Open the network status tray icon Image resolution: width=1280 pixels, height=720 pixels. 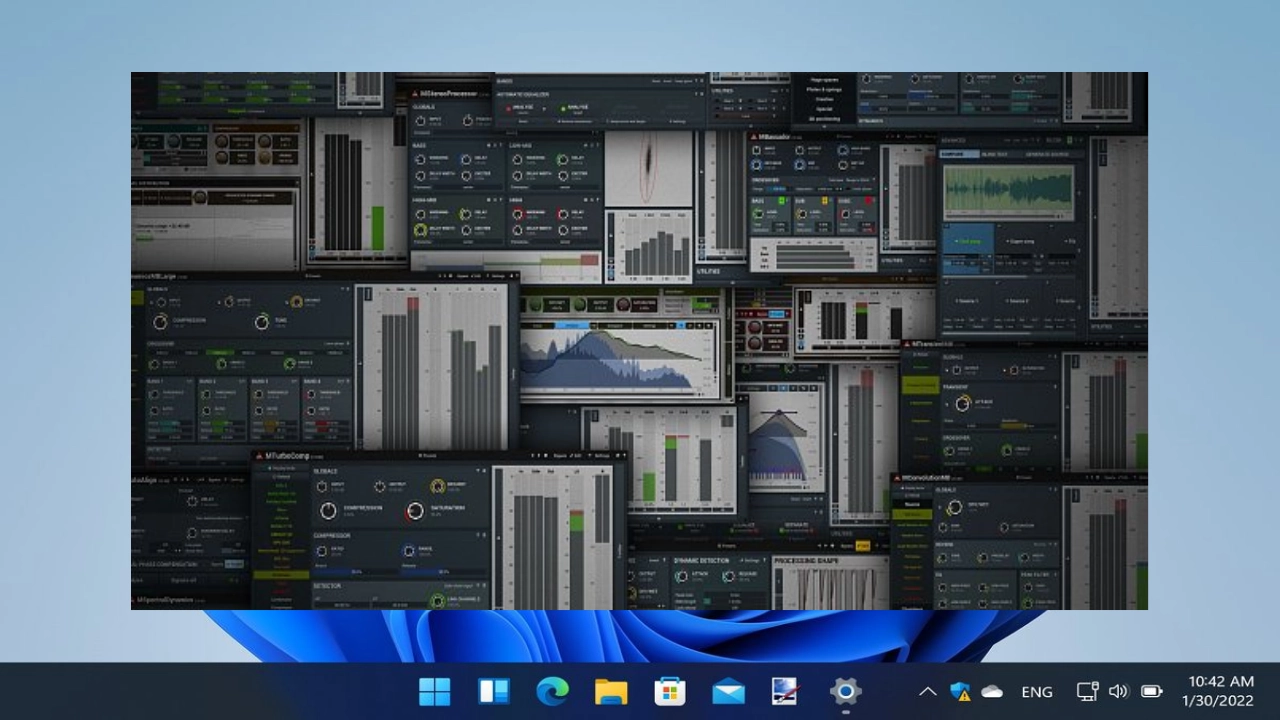[x=1087, y=691]
